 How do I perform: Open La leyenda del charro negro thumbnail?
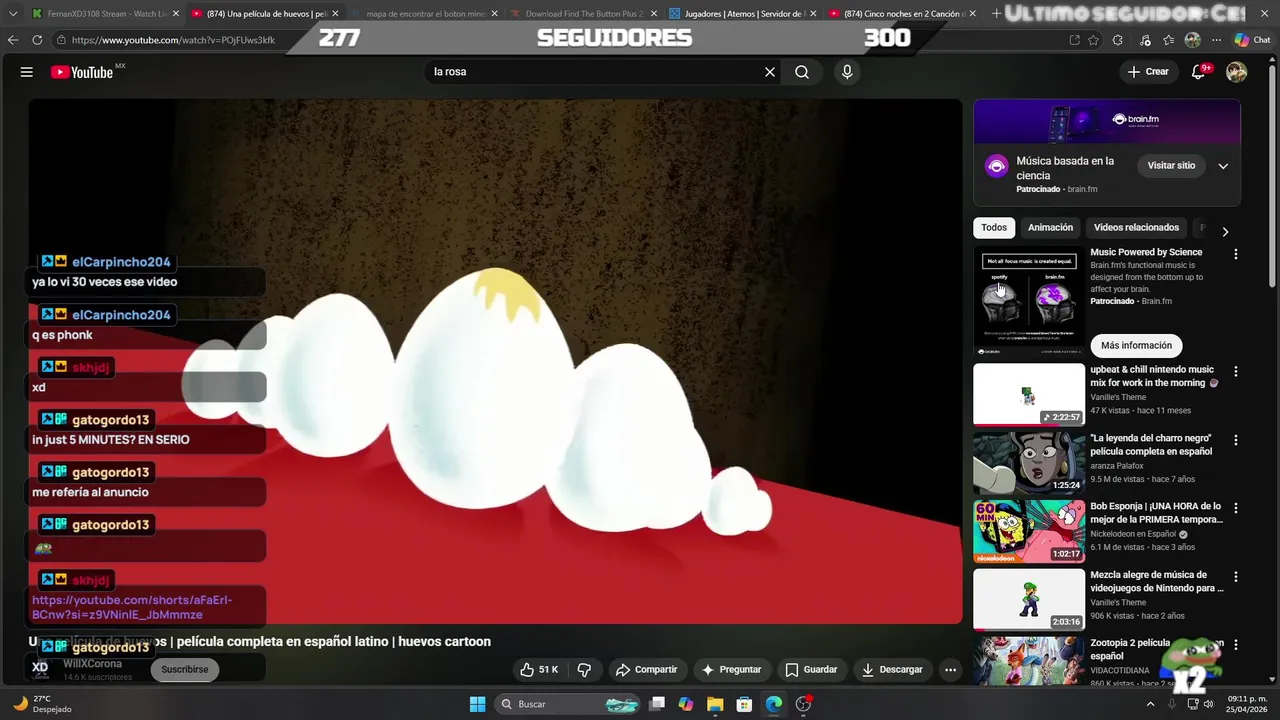pyautogui.click(x=1029, y=463)
